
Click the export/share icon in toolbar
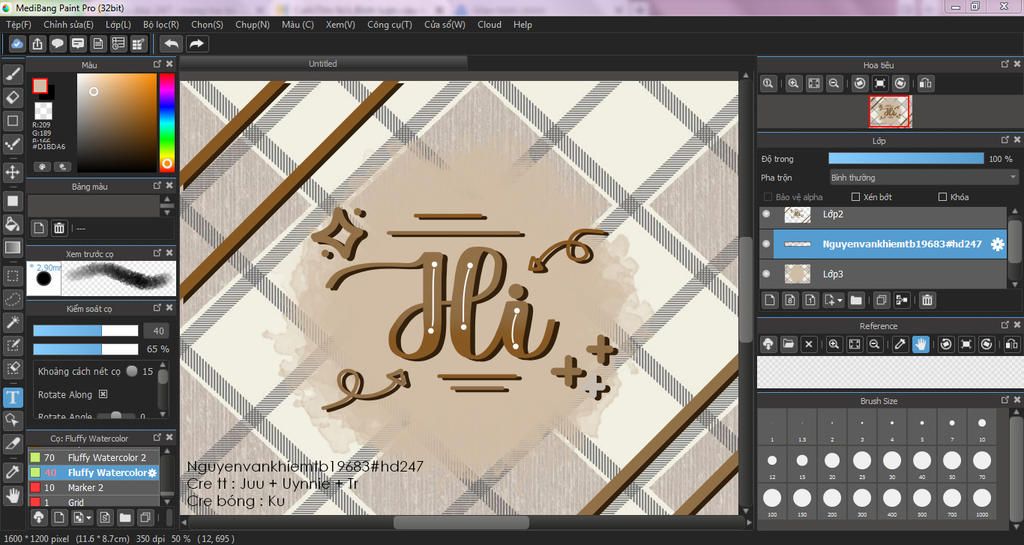click(x=37, y=44)
